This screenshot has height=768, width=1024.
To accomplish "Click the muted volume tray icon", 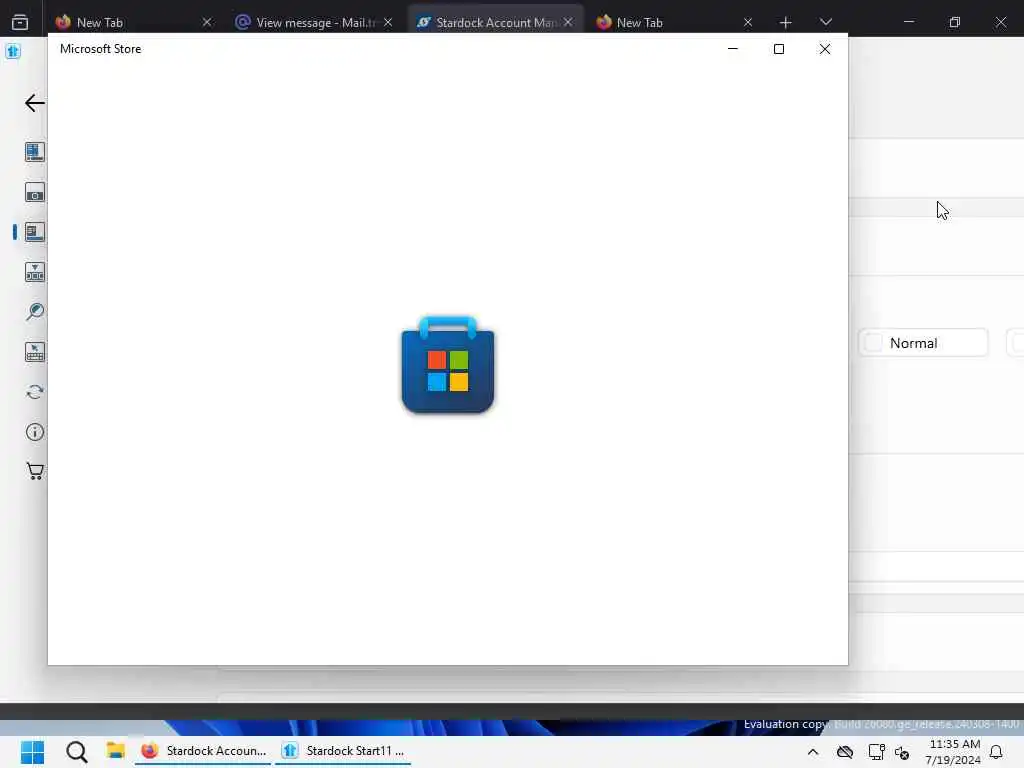I will tap(902, 752).
